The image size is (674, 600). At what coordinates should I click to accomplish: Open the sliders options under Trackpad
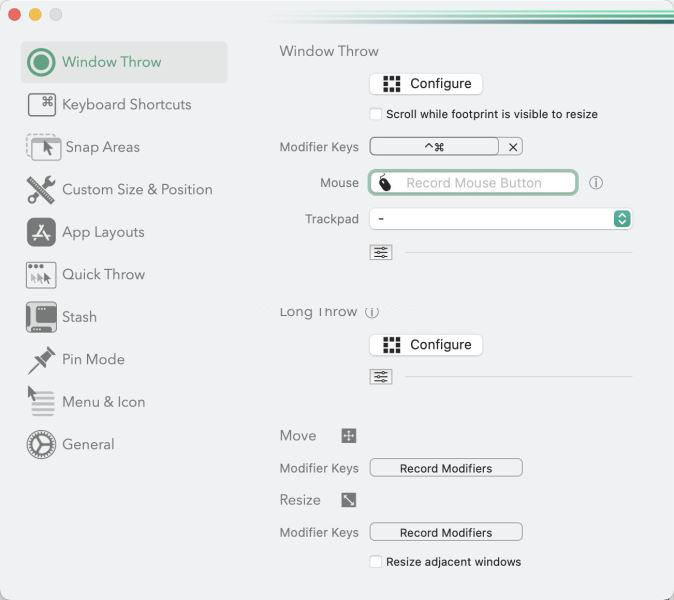[x=381, y=252]
